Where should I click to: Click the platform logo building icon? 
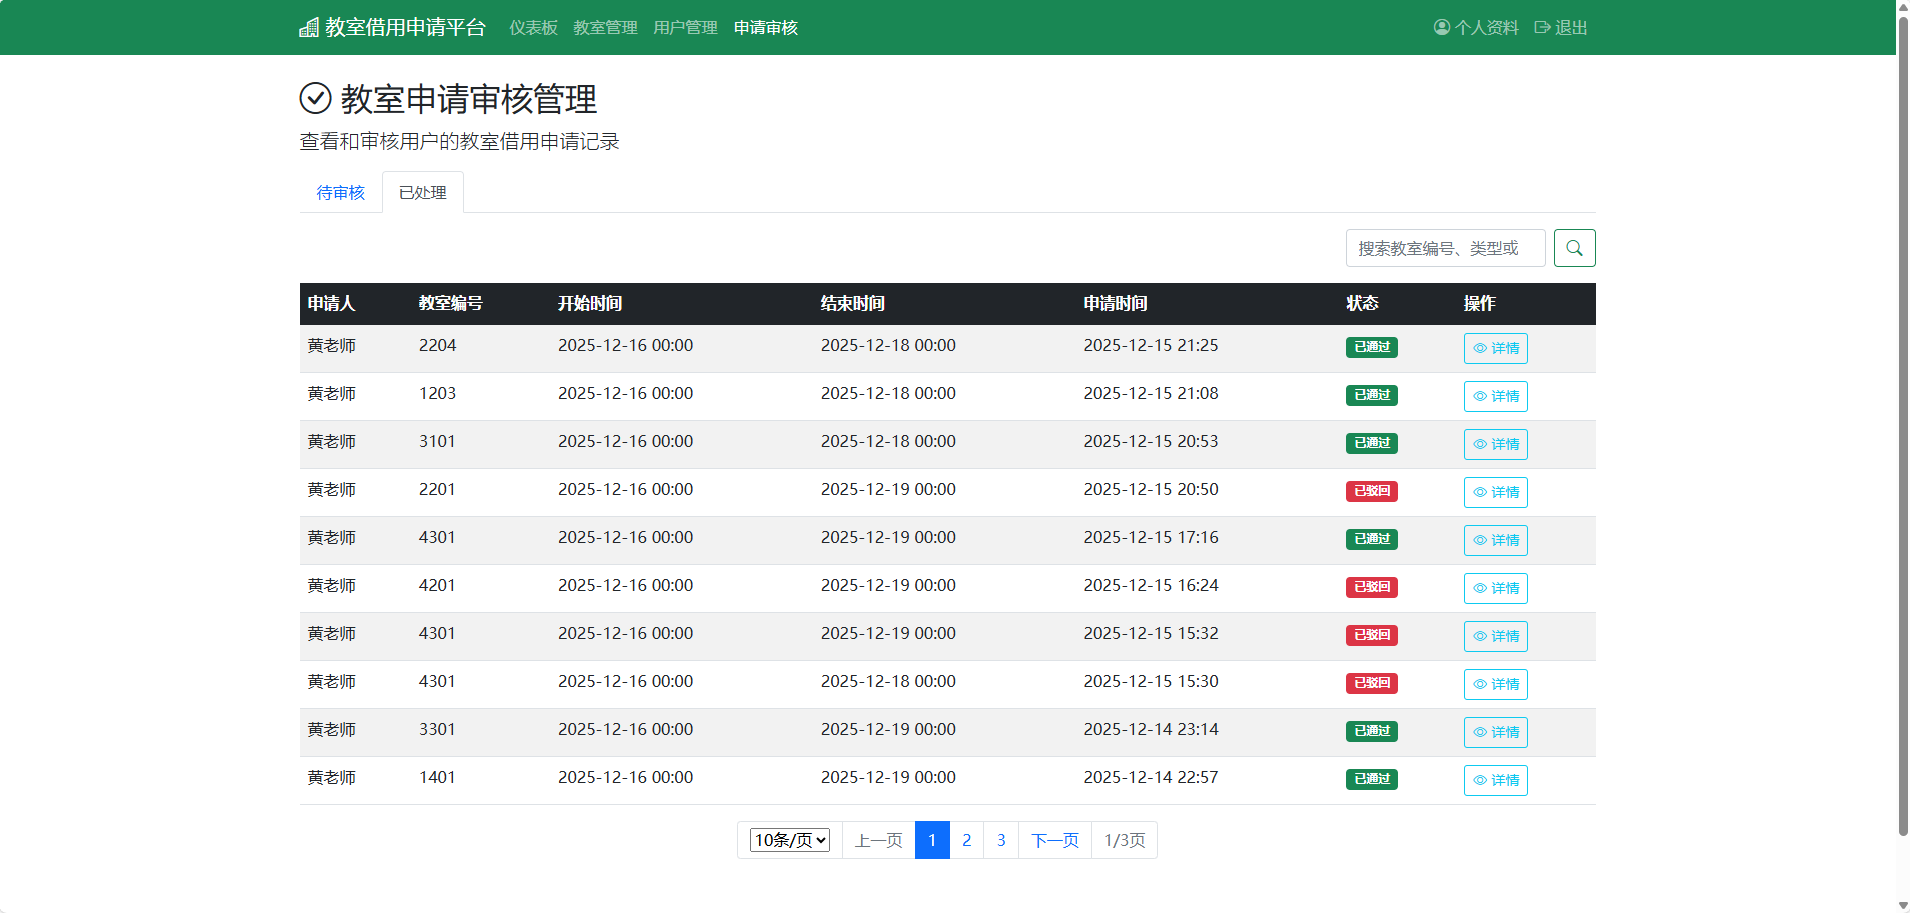click(309, 27)
